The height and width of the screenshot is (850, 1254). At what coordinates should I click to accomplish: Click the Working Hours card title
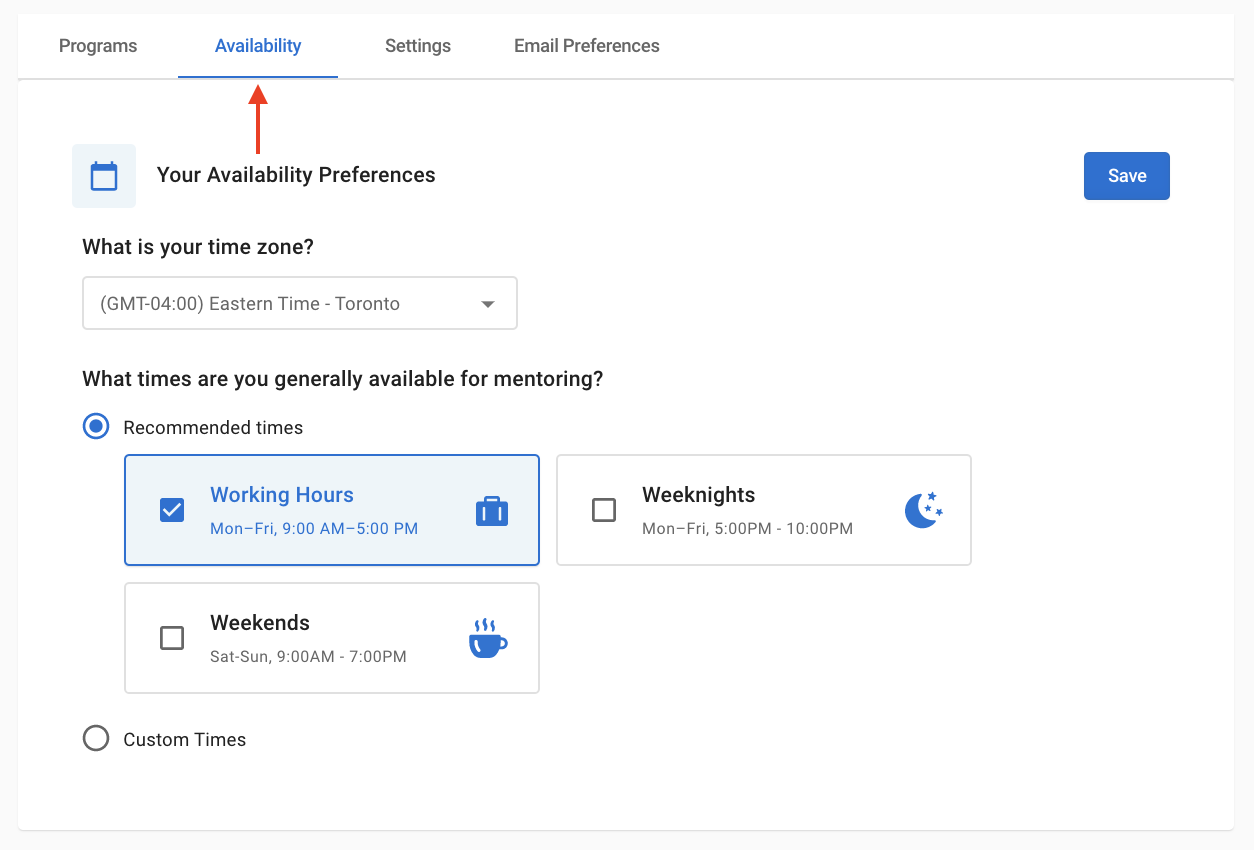tap(282, 495)
